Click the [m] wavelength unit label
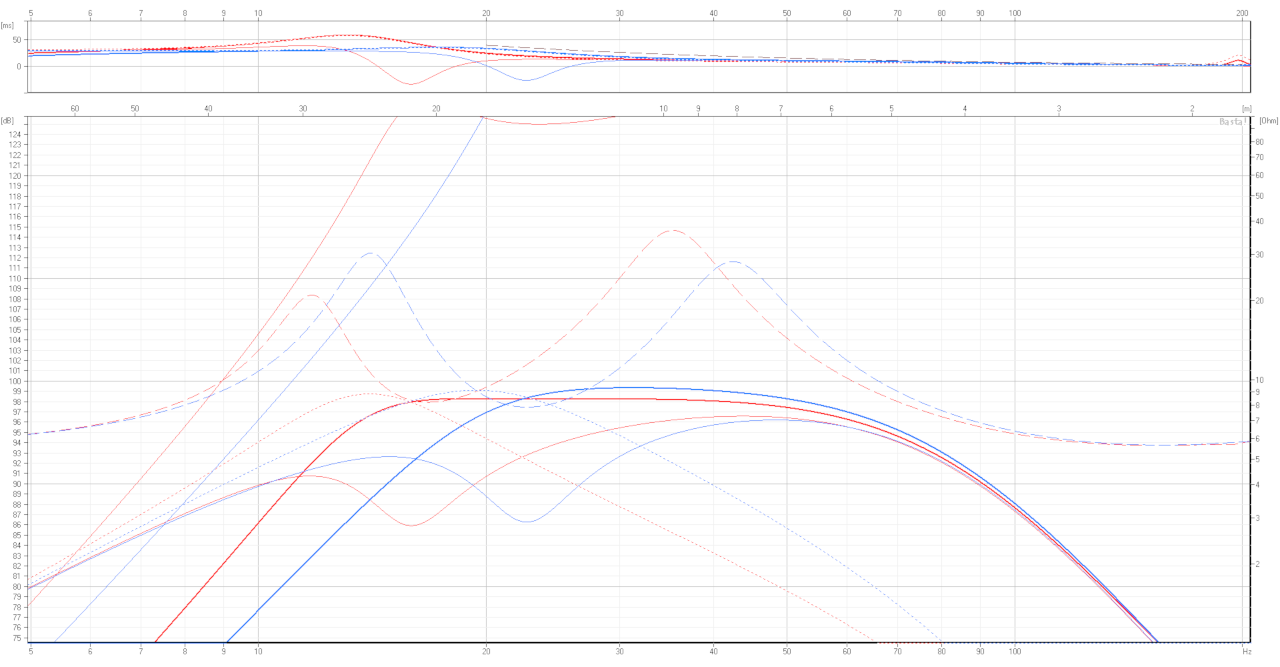1280x667 pixels. coord(1246,108)
